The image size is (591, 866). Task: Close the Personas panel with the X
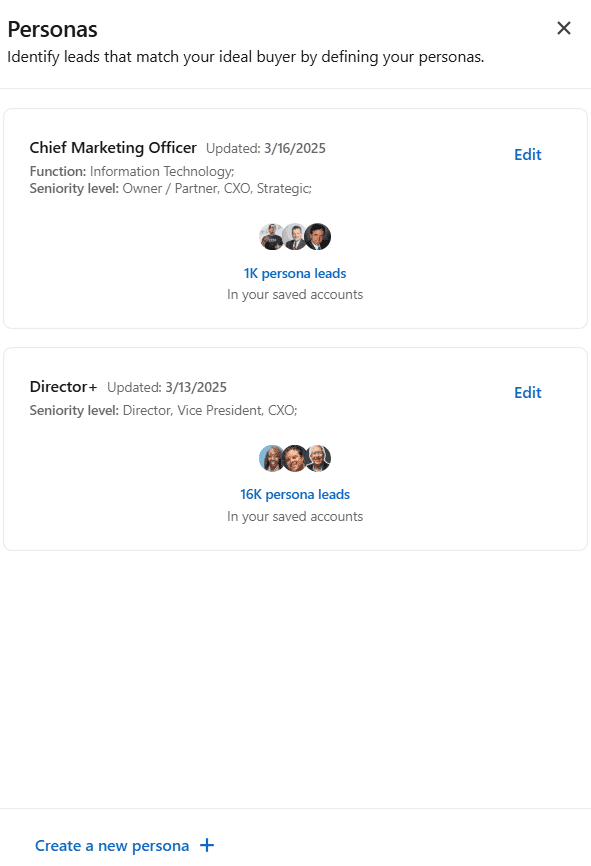(x=563, y=28)
